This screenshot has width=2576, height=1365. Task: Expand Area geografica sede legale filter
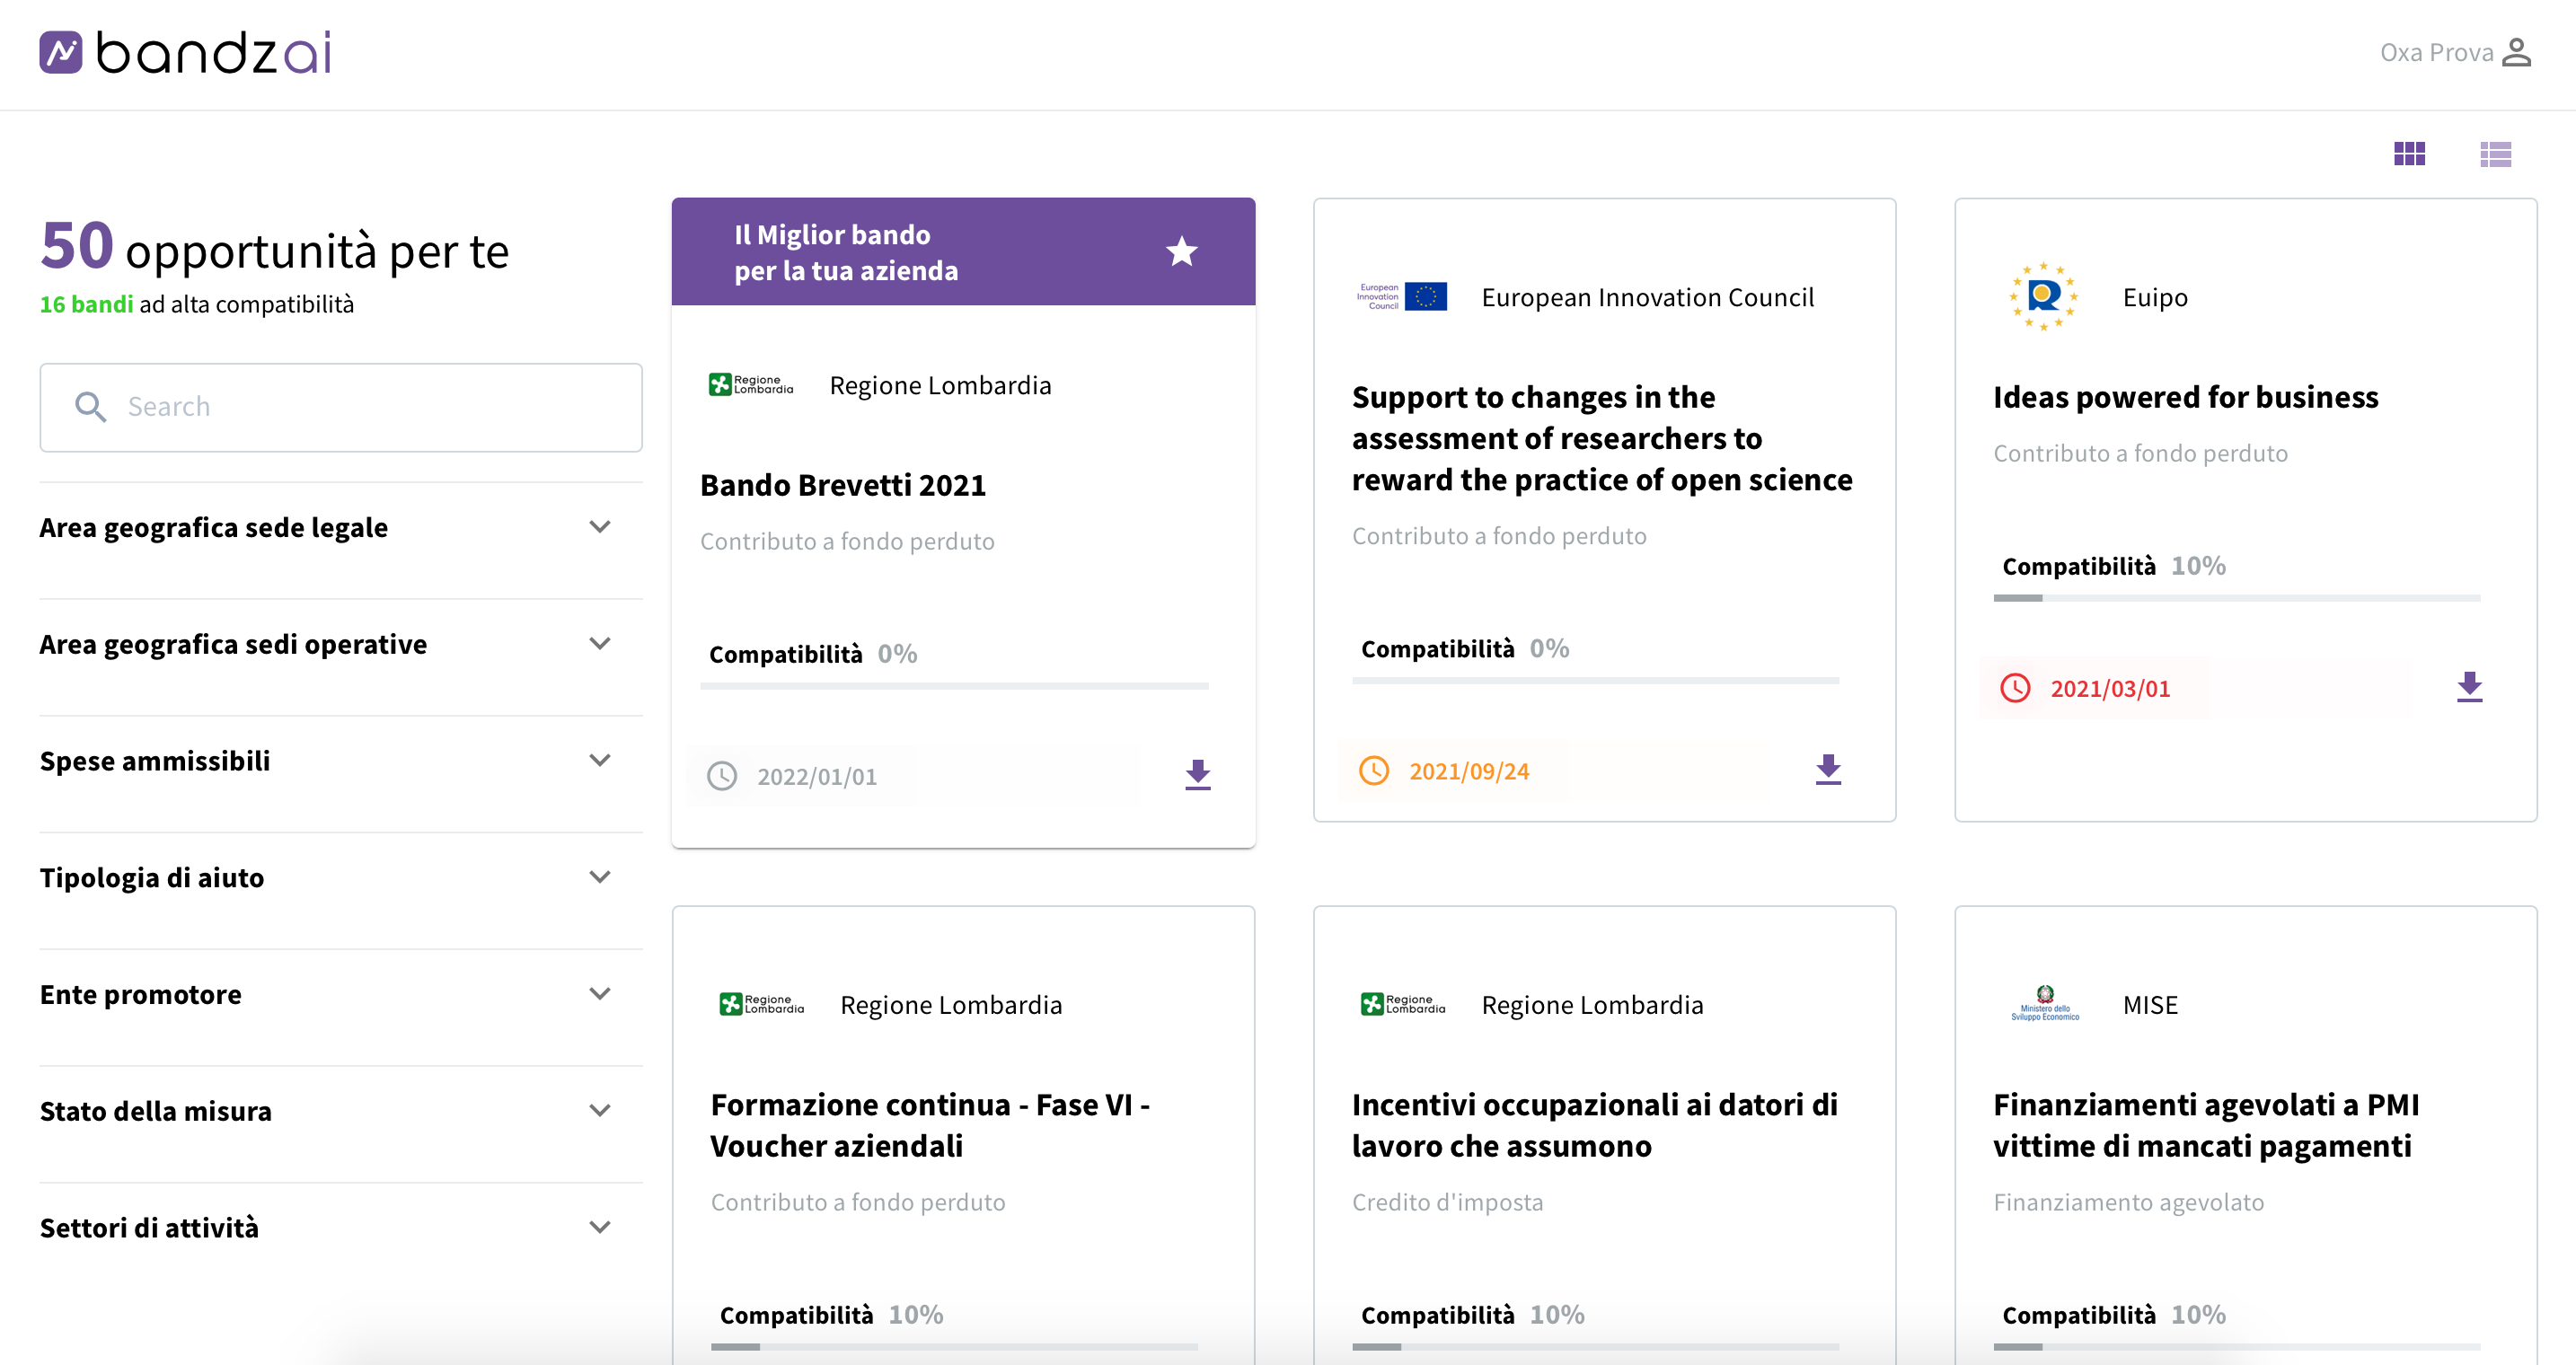pos(340,528)
